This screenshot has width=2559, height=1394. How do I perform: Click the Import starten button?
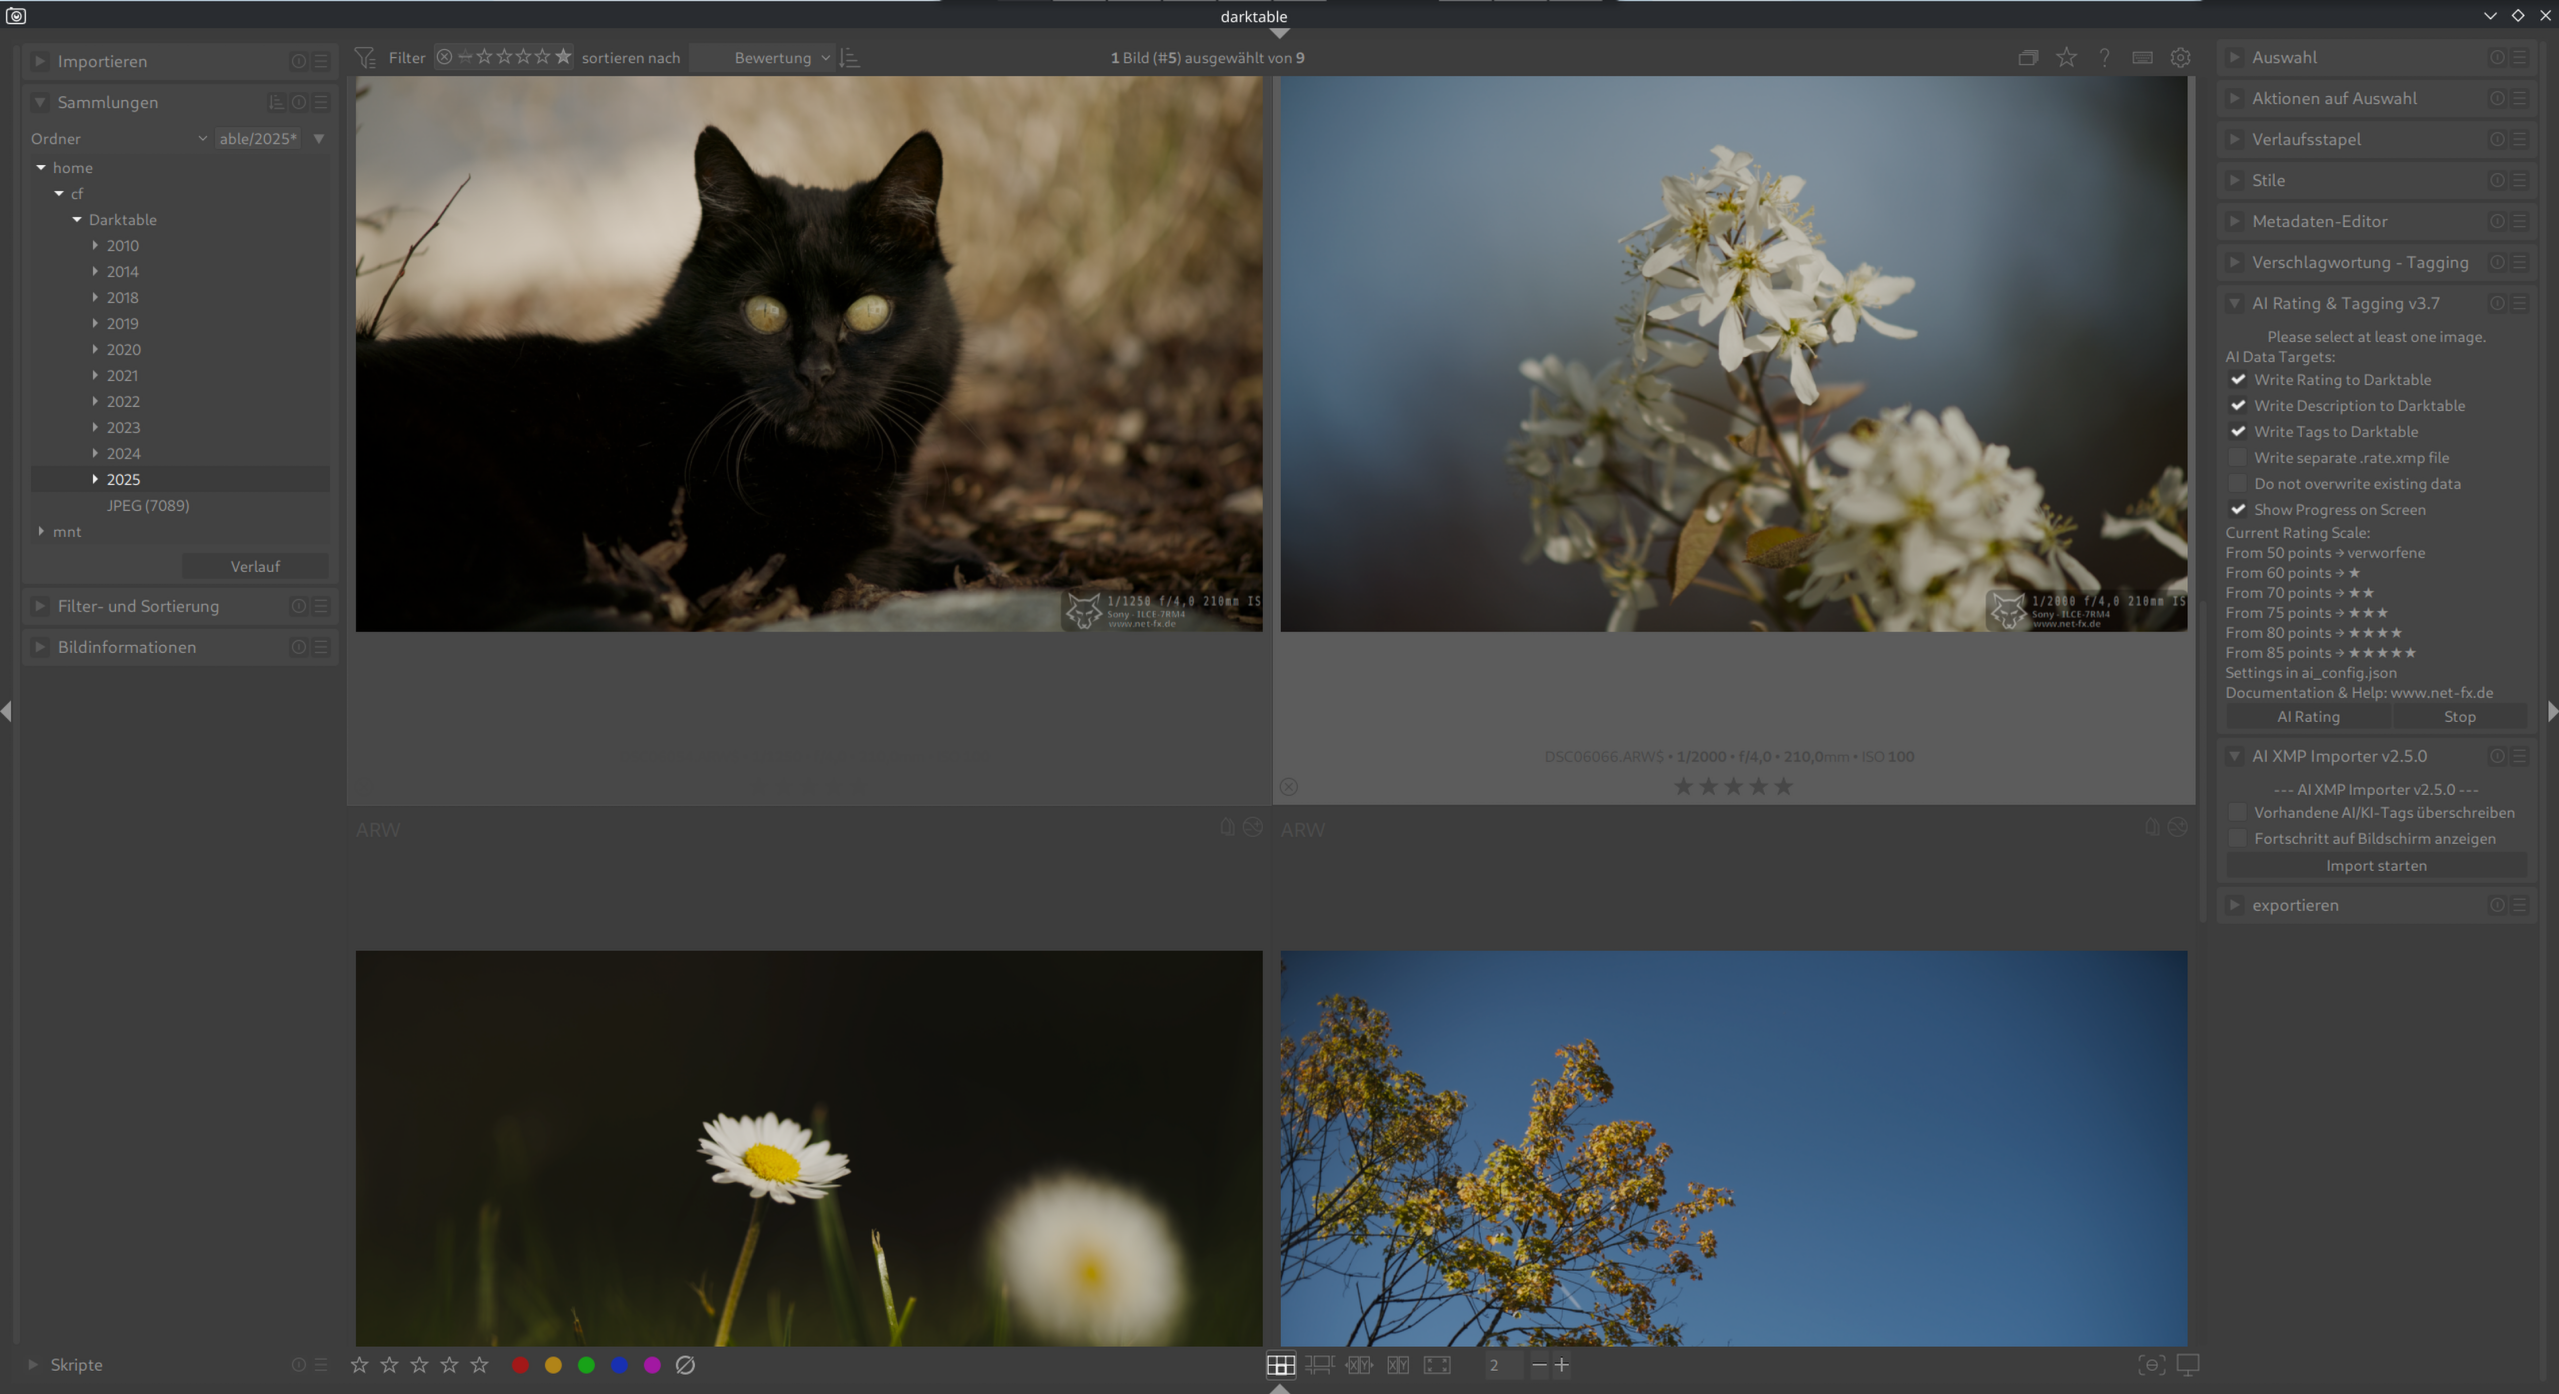click(2375, 866)
